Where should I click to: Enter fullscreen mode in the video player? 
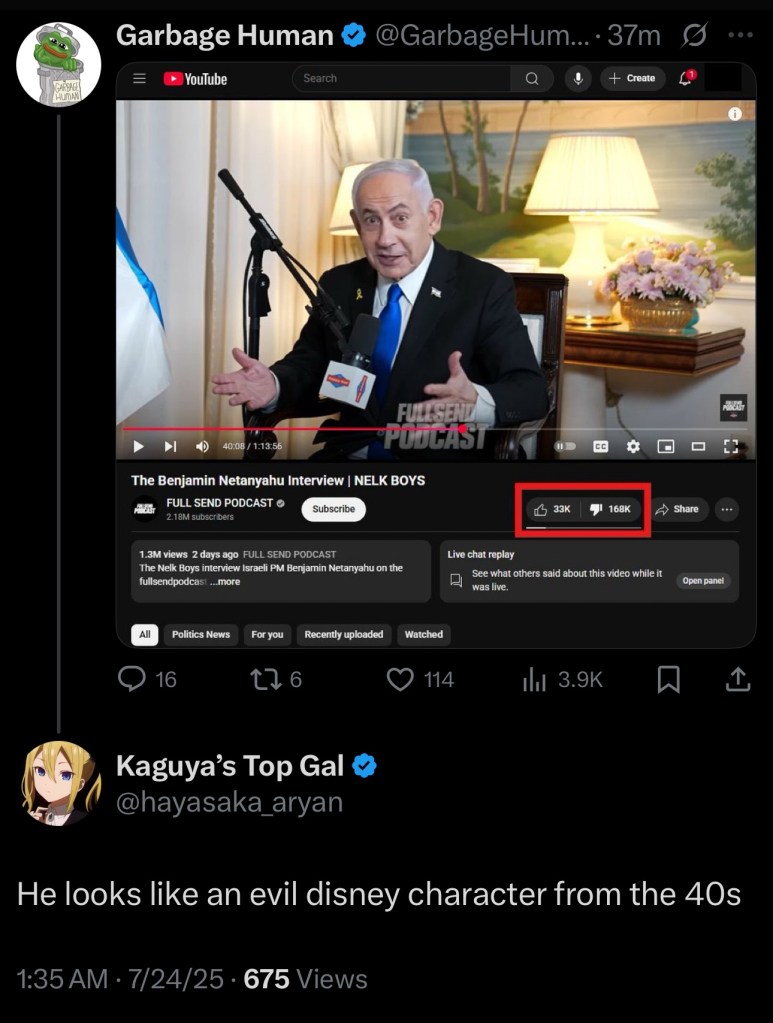pos(730,446)
